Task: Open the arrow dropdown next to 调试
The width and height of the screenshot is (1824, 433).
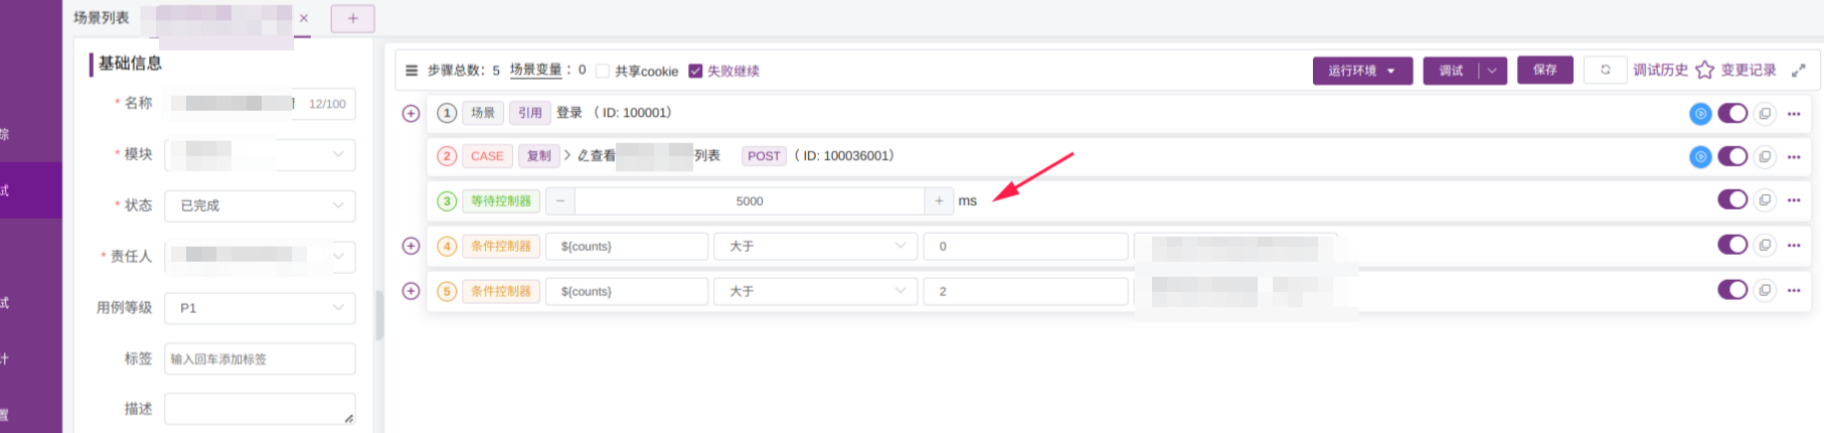Action: coord(1492,71)
